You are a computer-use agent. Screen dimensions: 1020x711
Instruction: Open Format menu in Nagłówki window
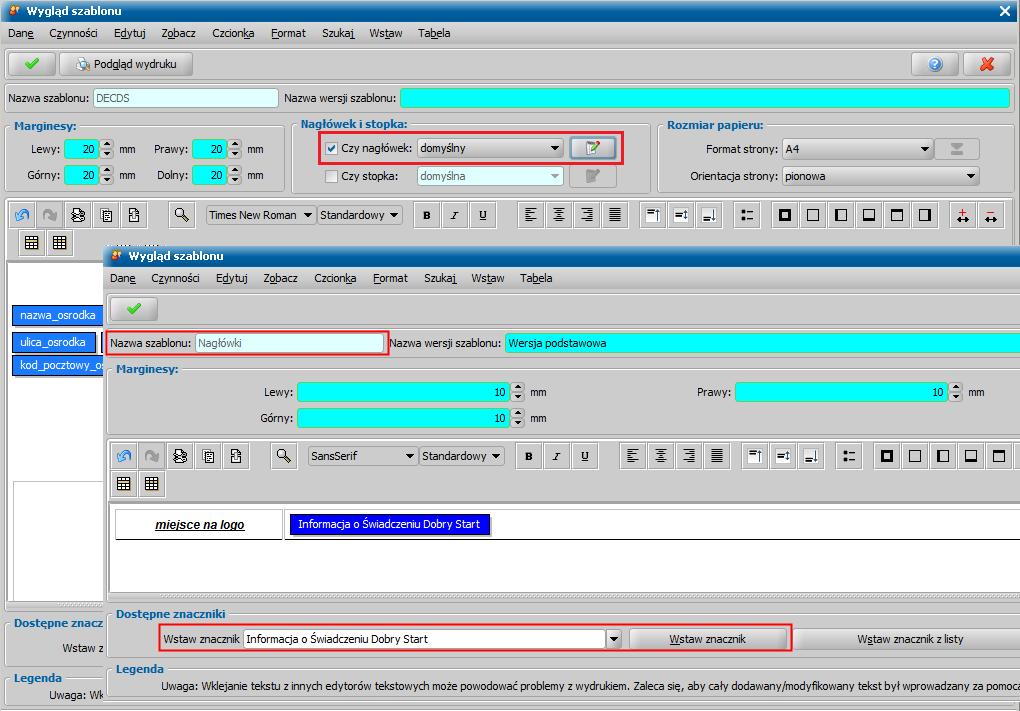[x=390, y=278]
